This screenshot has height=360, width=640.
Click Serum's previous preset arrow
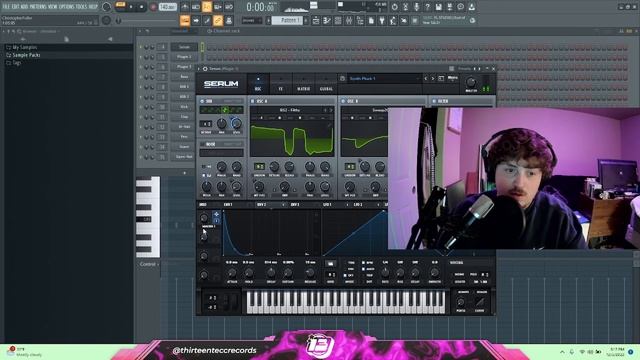(x=426, y=78)
